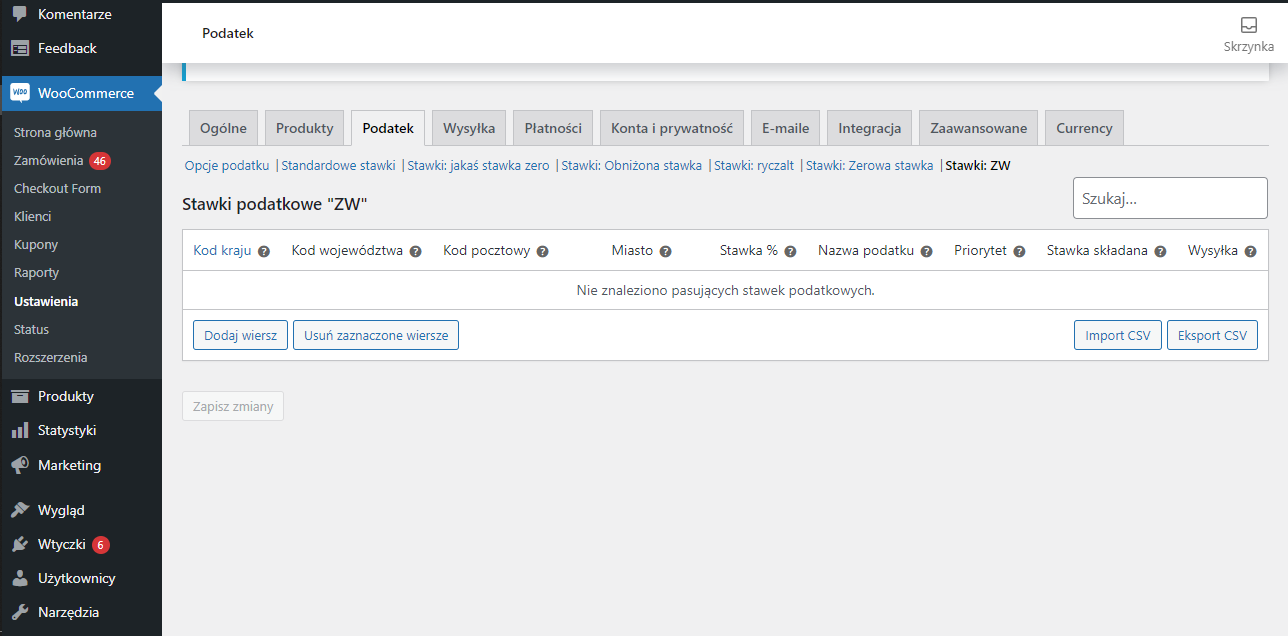The height and width of the screenshot is (636, 1288).
Task: Switch to the Wysyłka tab
Action: [x=468, y=127]
